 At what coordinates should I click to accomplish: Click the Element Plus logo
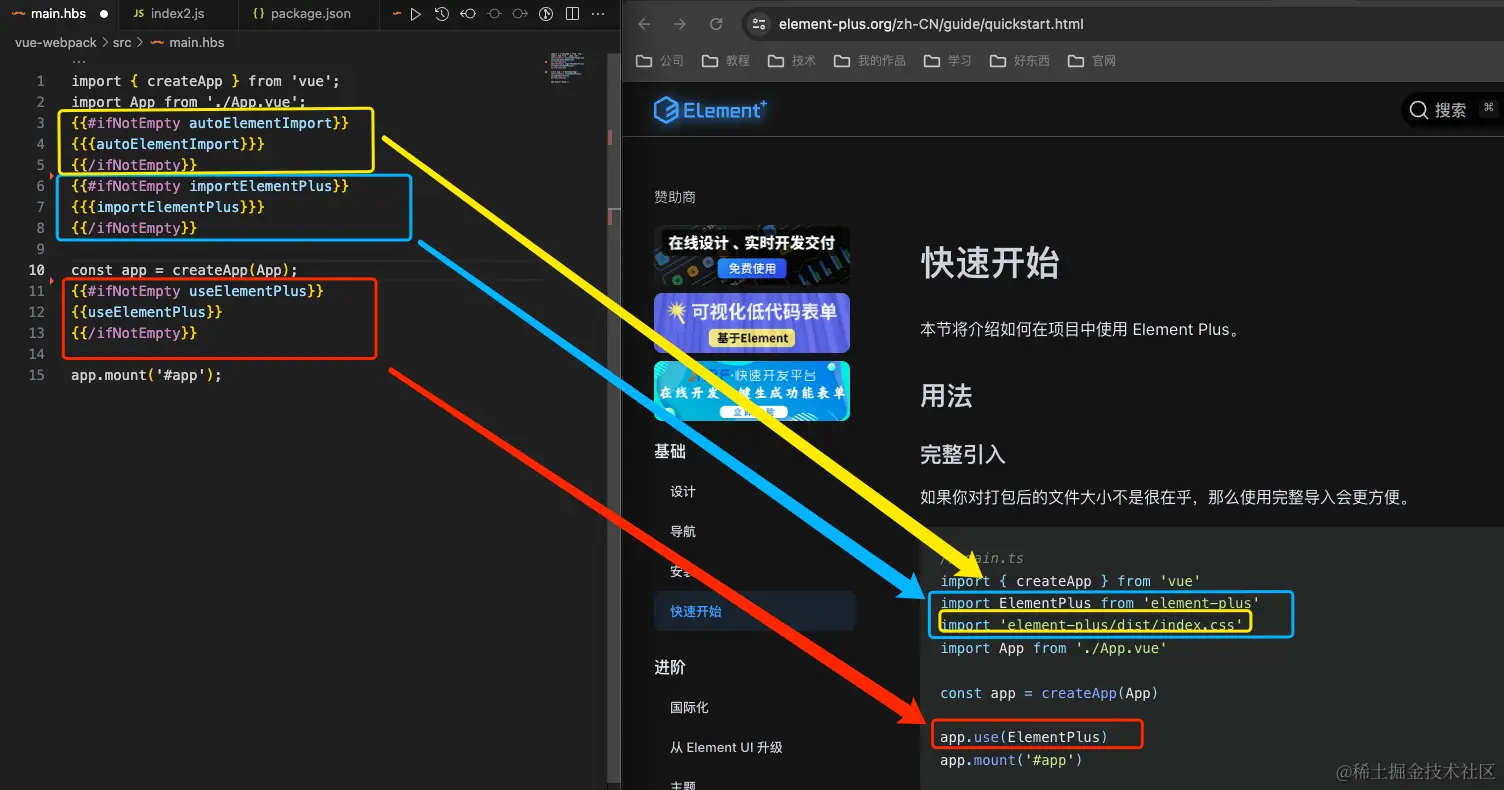pyautogui.click(x=710, y=110)
